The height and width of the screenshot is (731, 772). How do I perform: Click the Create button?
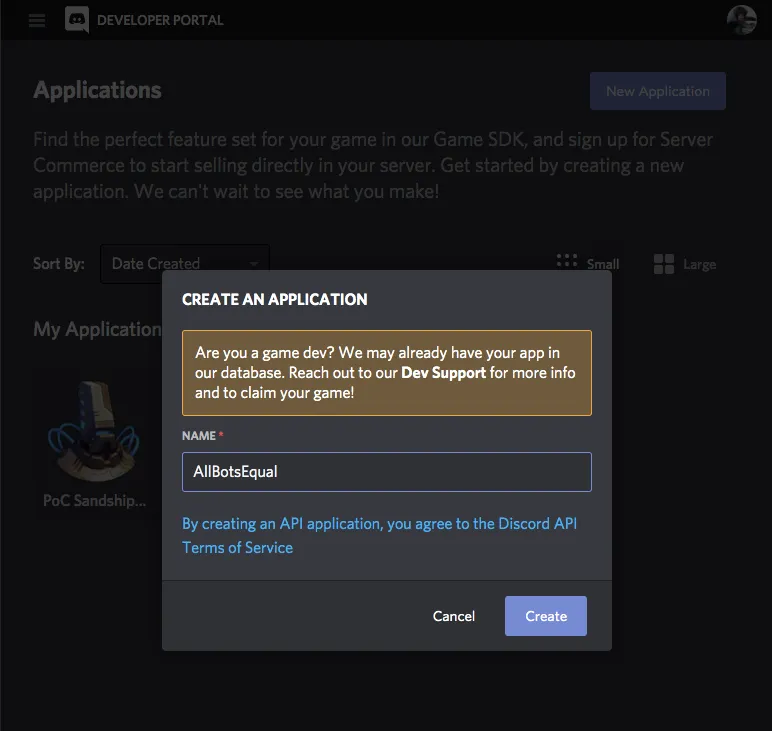[x=546, y=616]
